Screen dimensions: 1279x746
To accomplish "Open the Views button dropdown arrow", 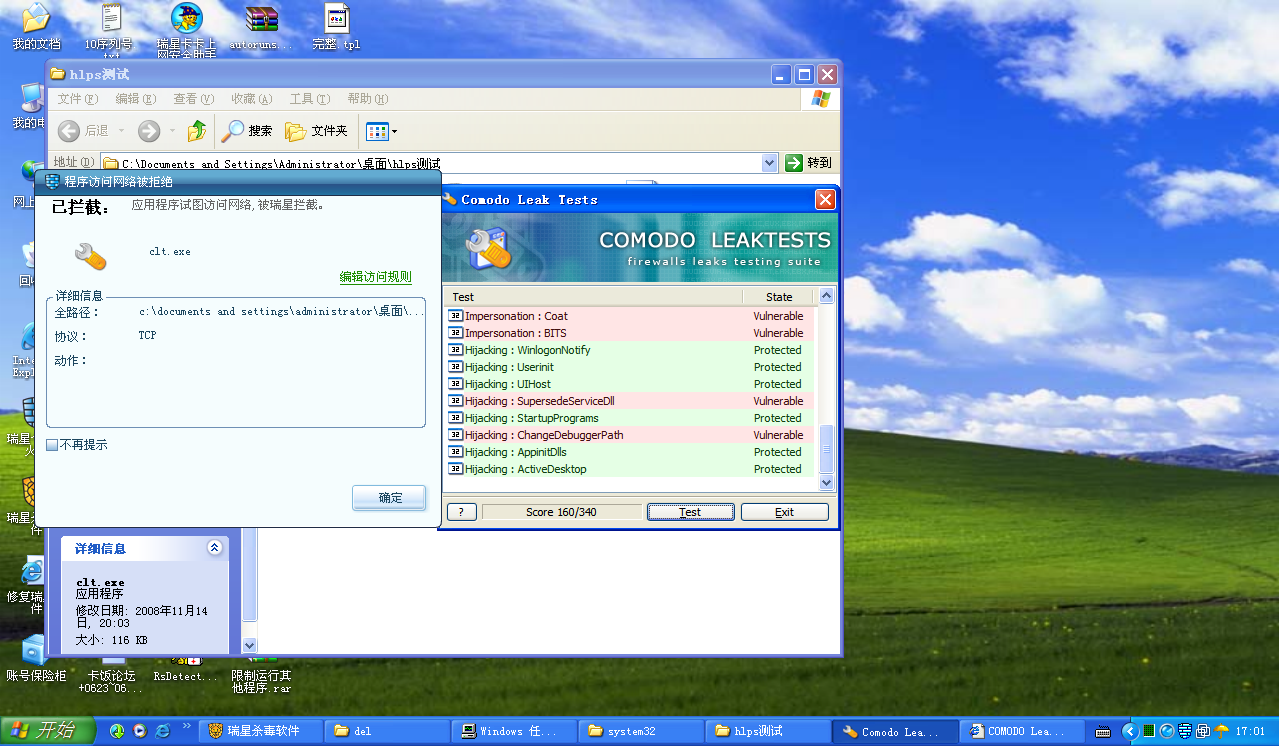I will (x=394, y=132).
